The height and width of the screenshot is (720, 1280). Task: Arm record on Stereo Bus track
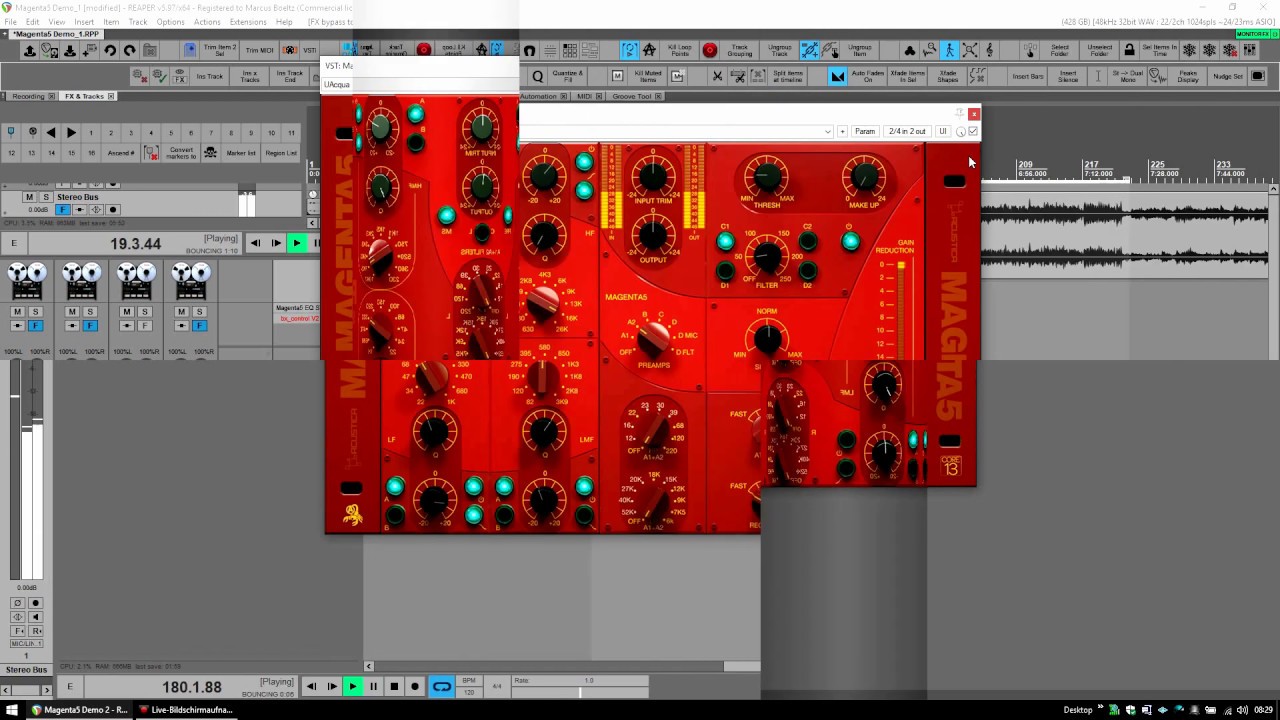click(113, 210)
